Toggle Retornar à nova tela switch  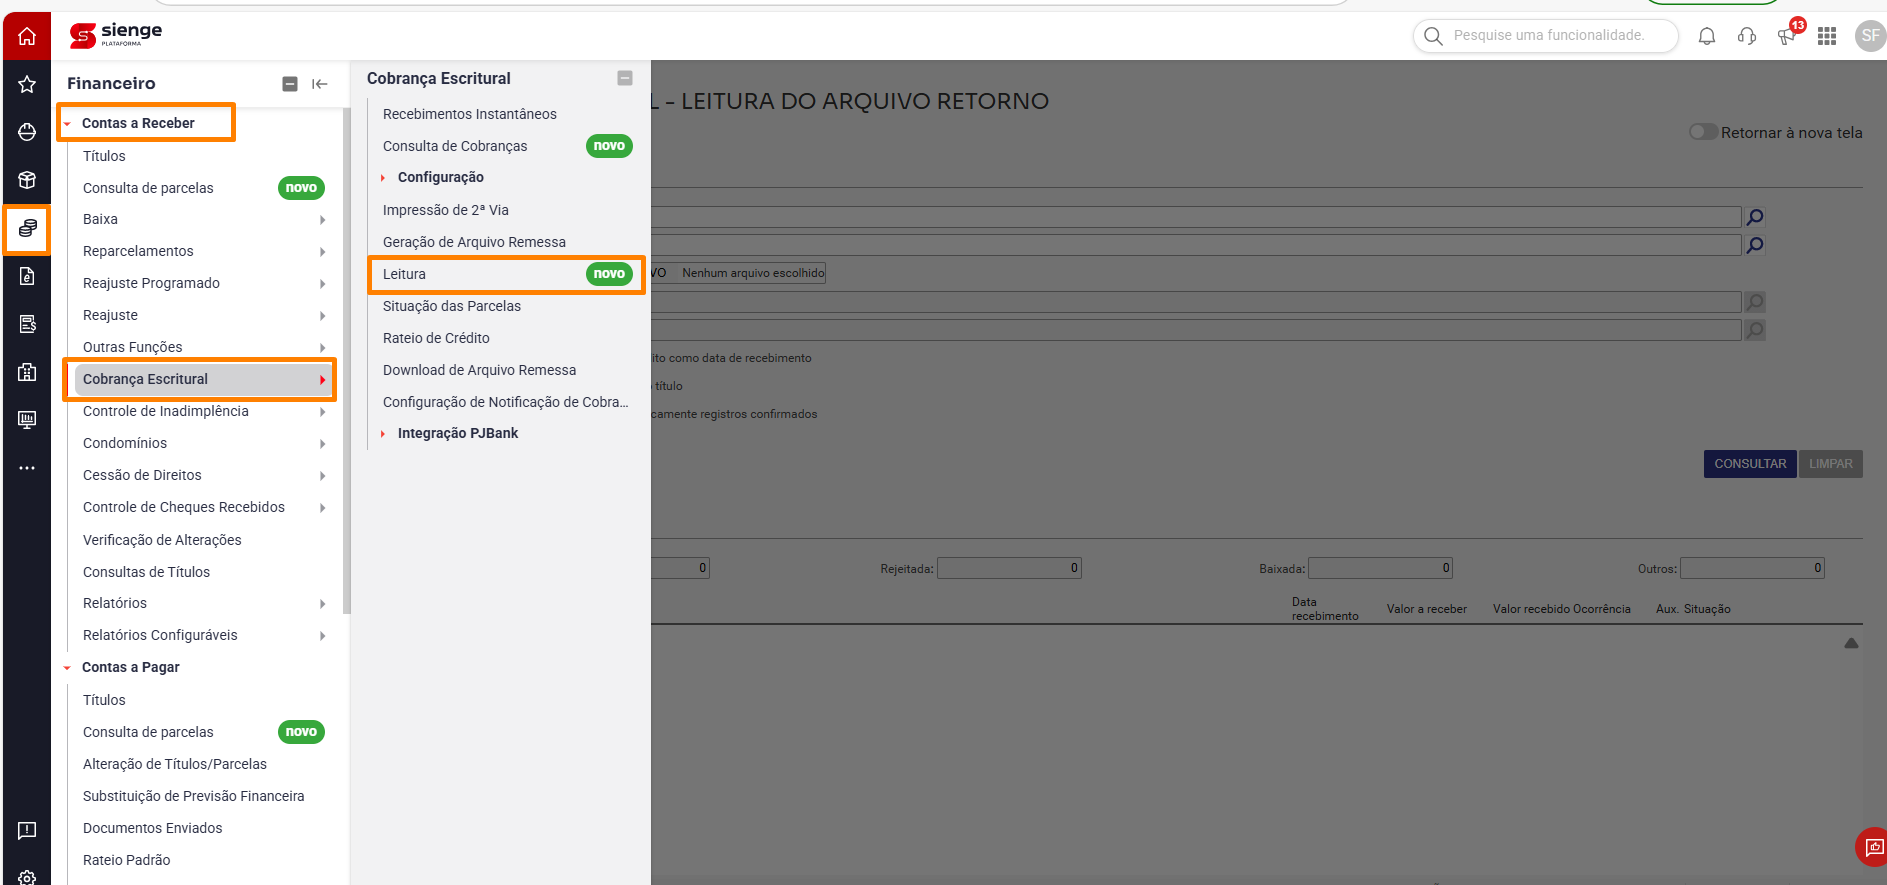point(1703,132)
